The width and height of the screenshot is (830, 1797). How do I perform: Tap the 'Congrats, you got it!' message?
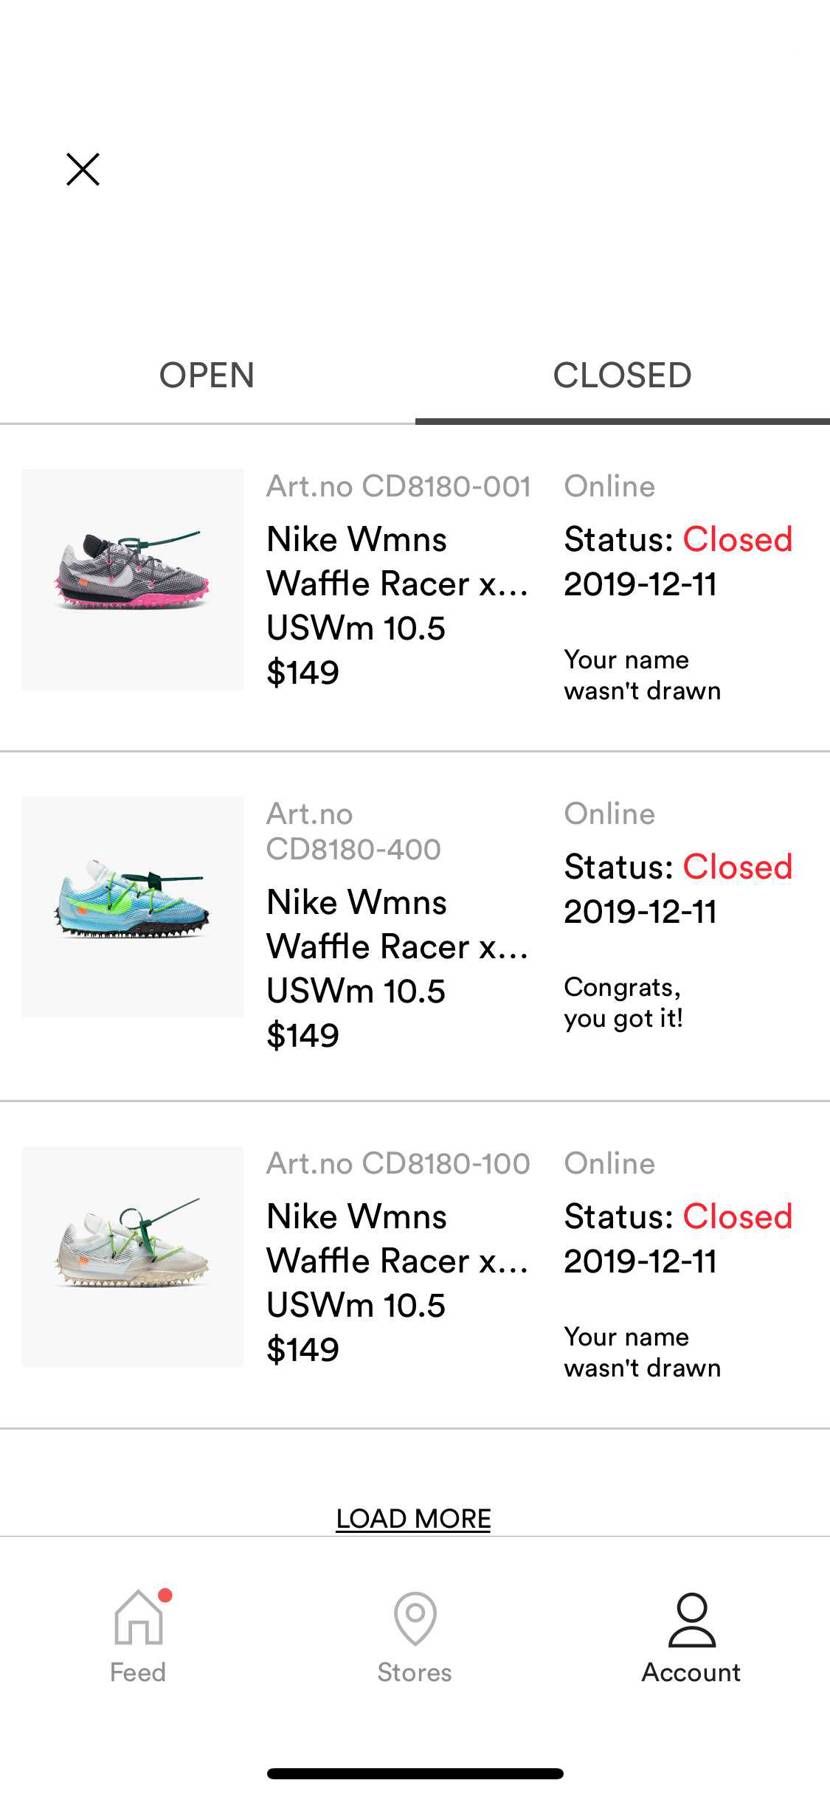click(623, 1002)
